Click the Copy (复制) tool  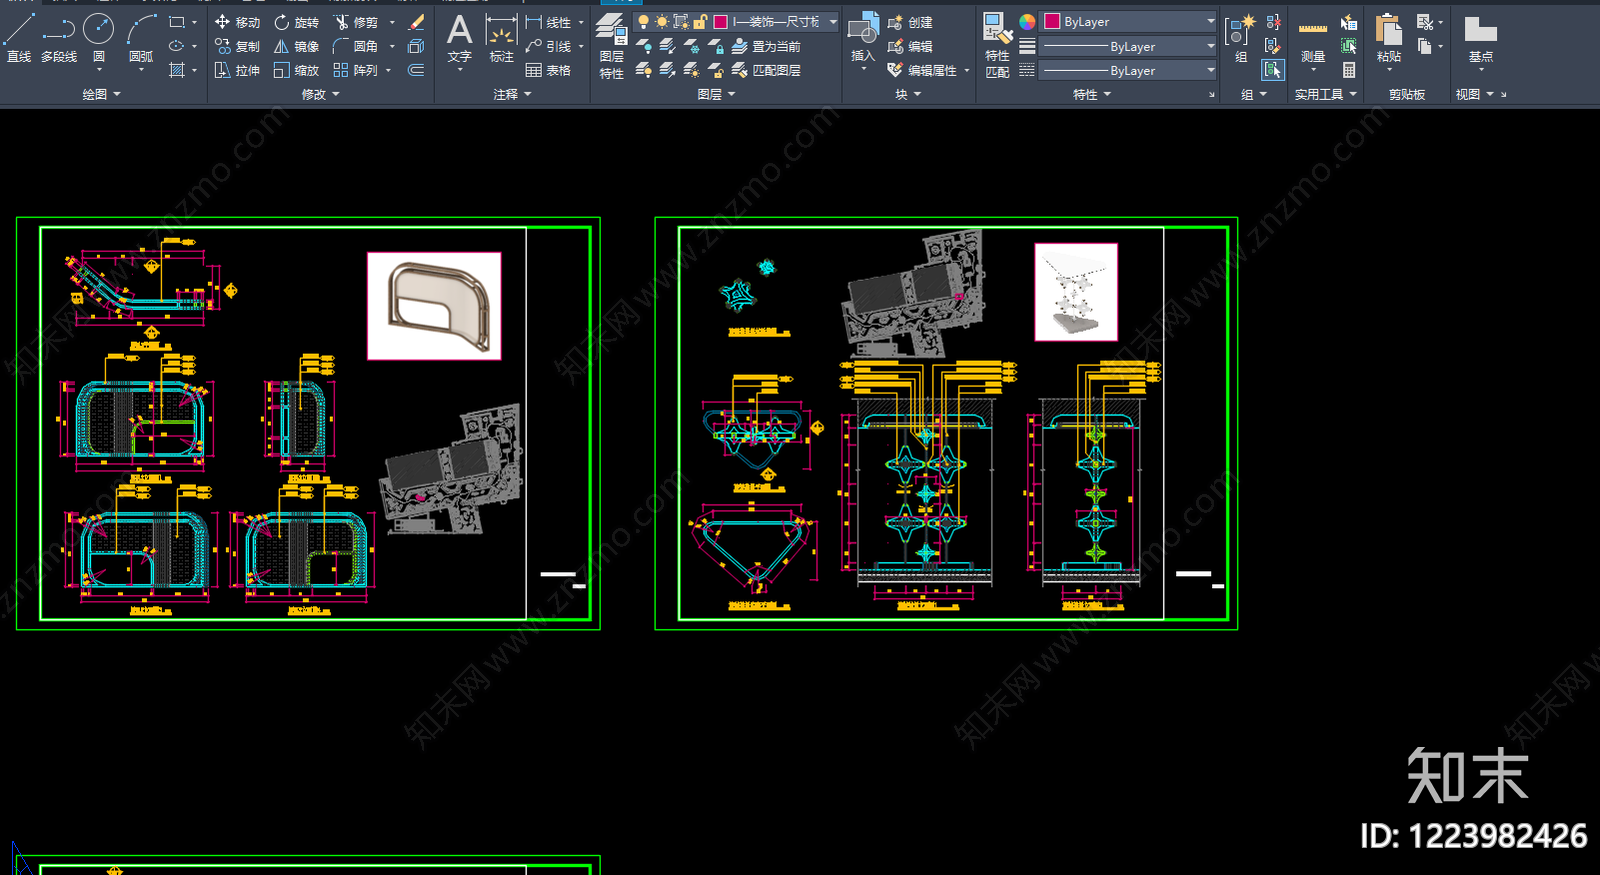(237, 46)
